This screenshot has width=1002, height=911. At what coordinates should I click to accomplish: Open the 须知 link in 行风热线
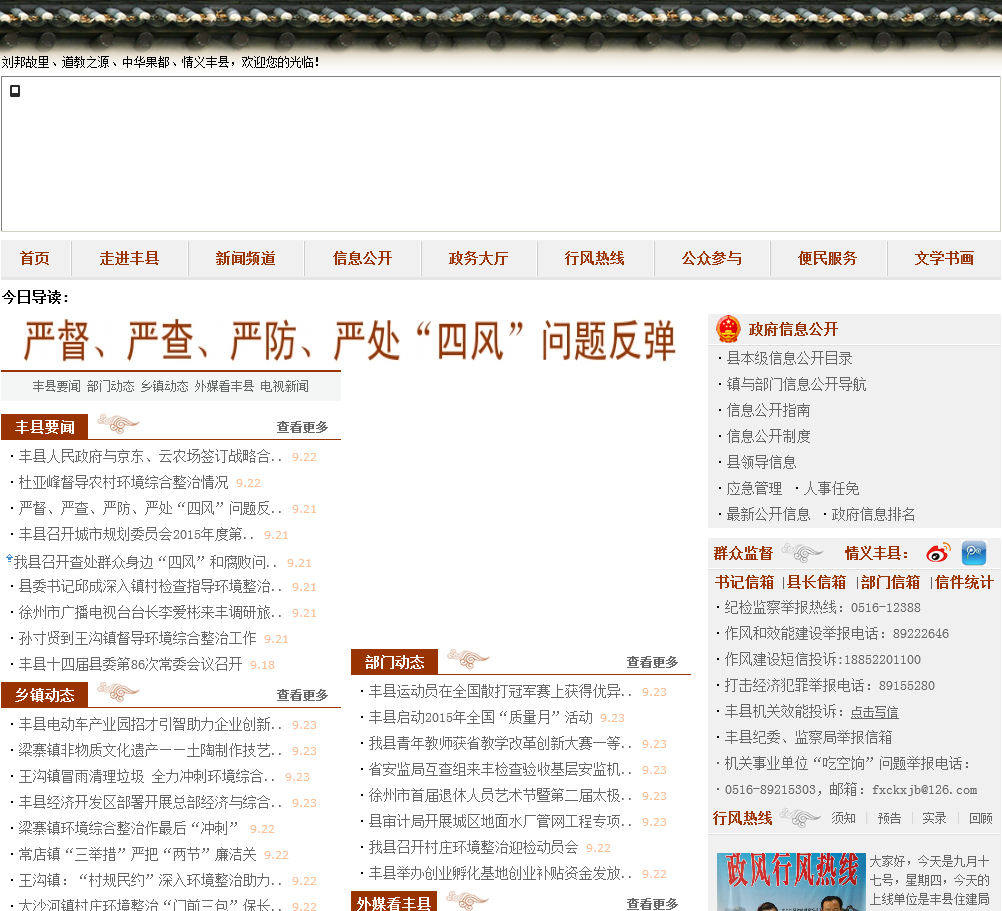(844, 818)
